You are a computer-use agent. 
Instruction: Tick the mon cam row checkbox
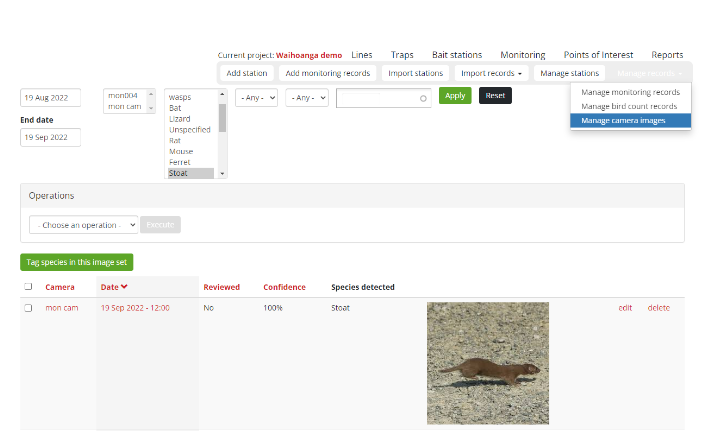[x=28, y=308]
